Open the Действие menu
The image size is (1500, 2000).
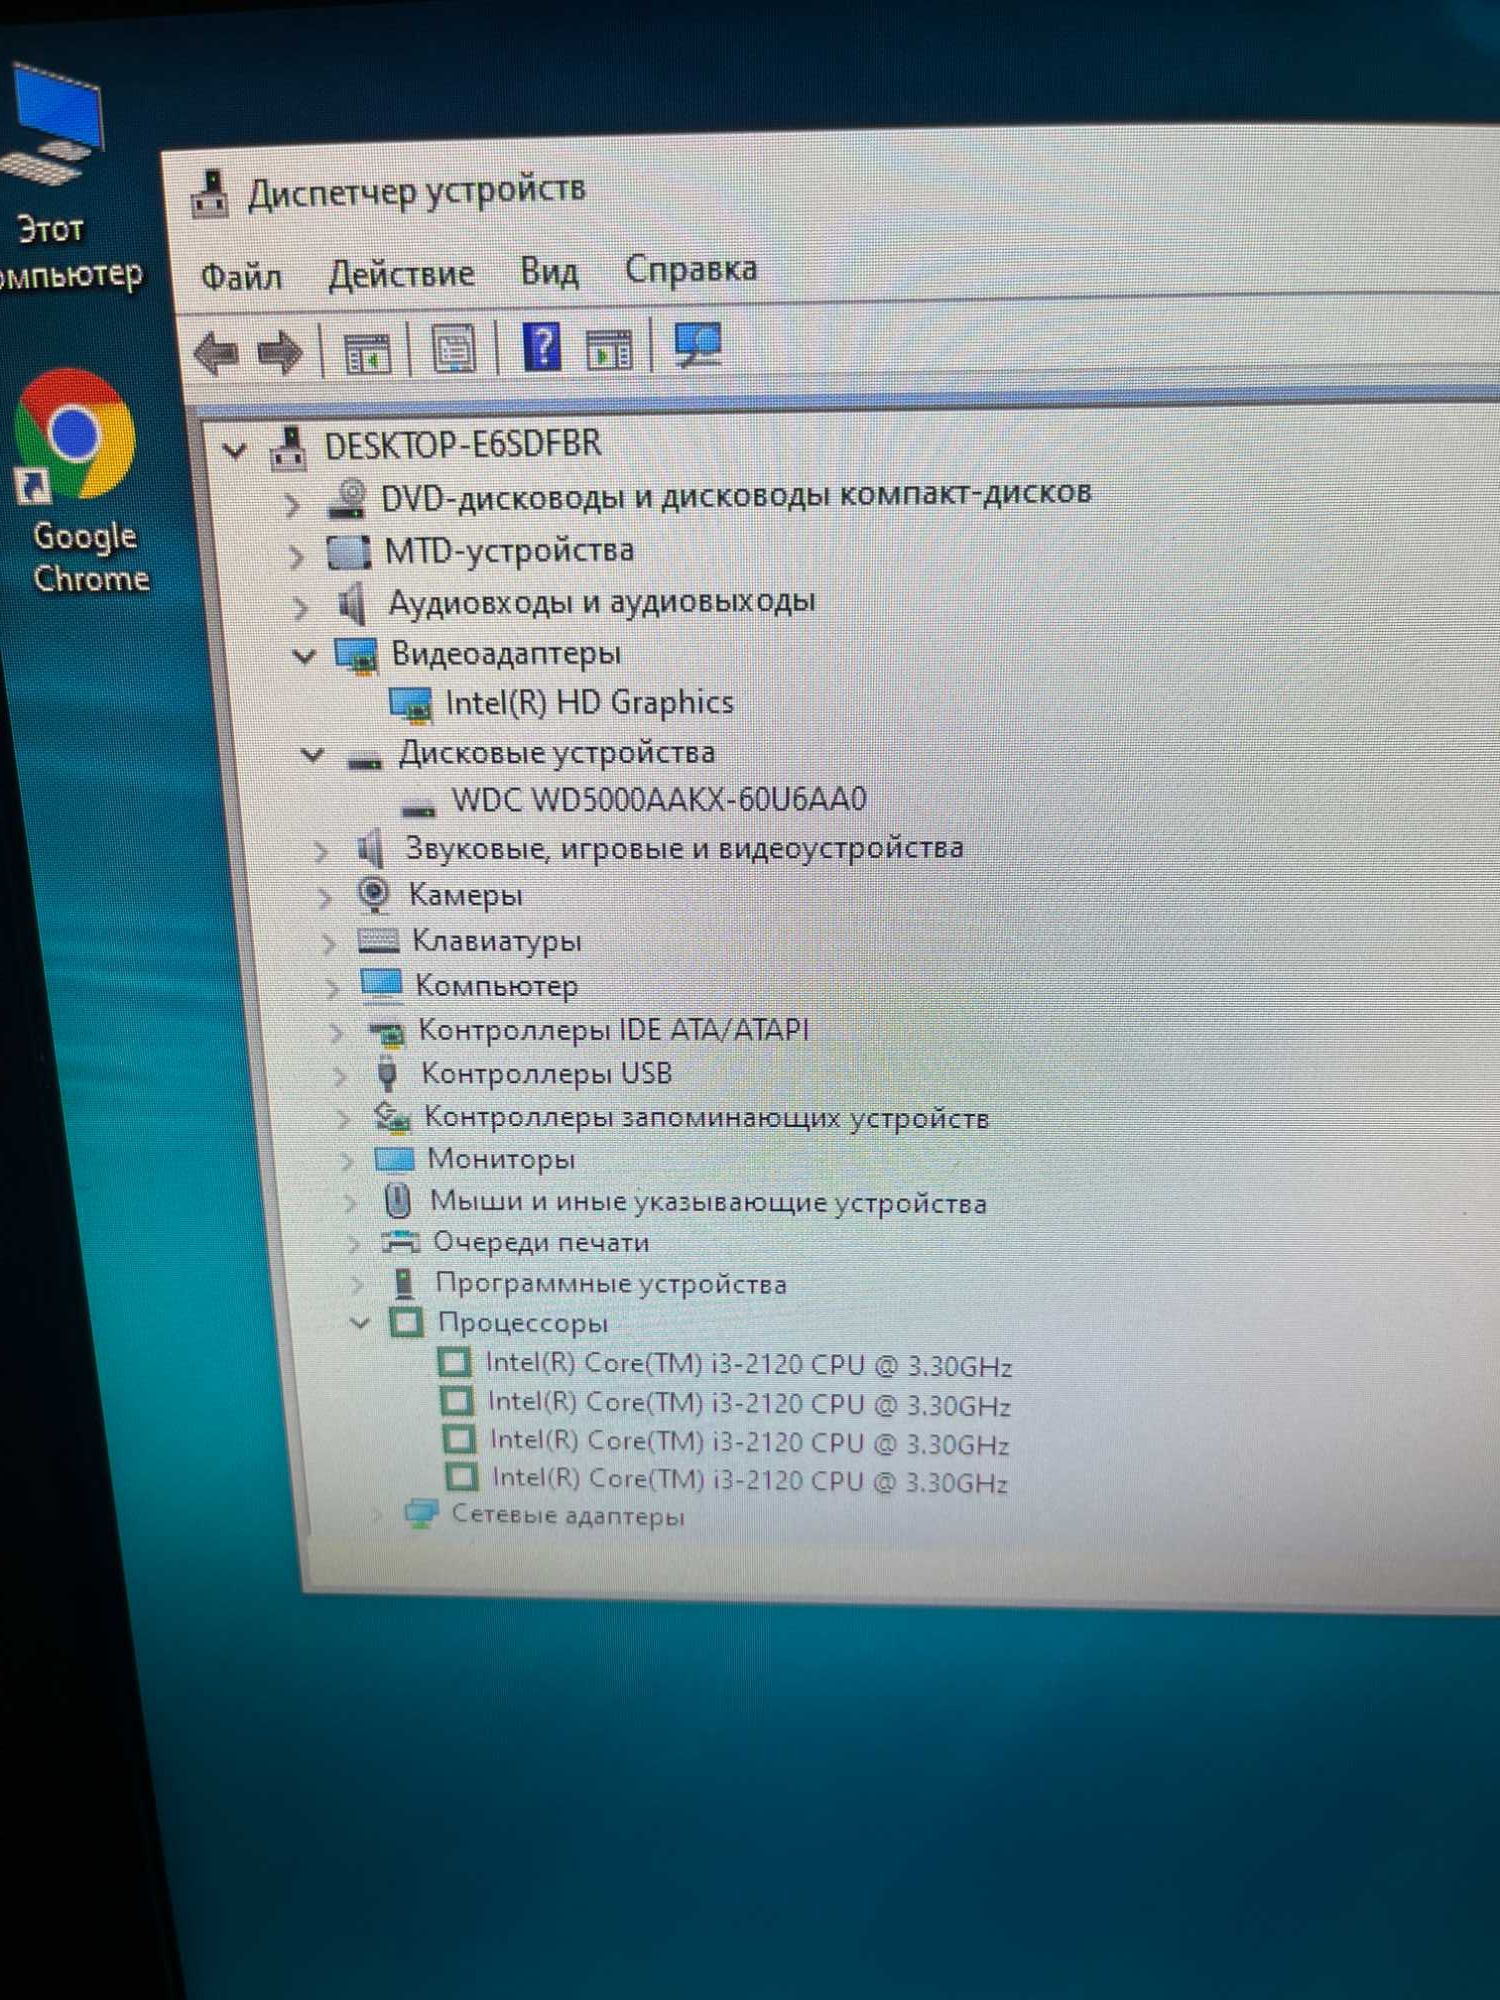click(x=401, y=273)
